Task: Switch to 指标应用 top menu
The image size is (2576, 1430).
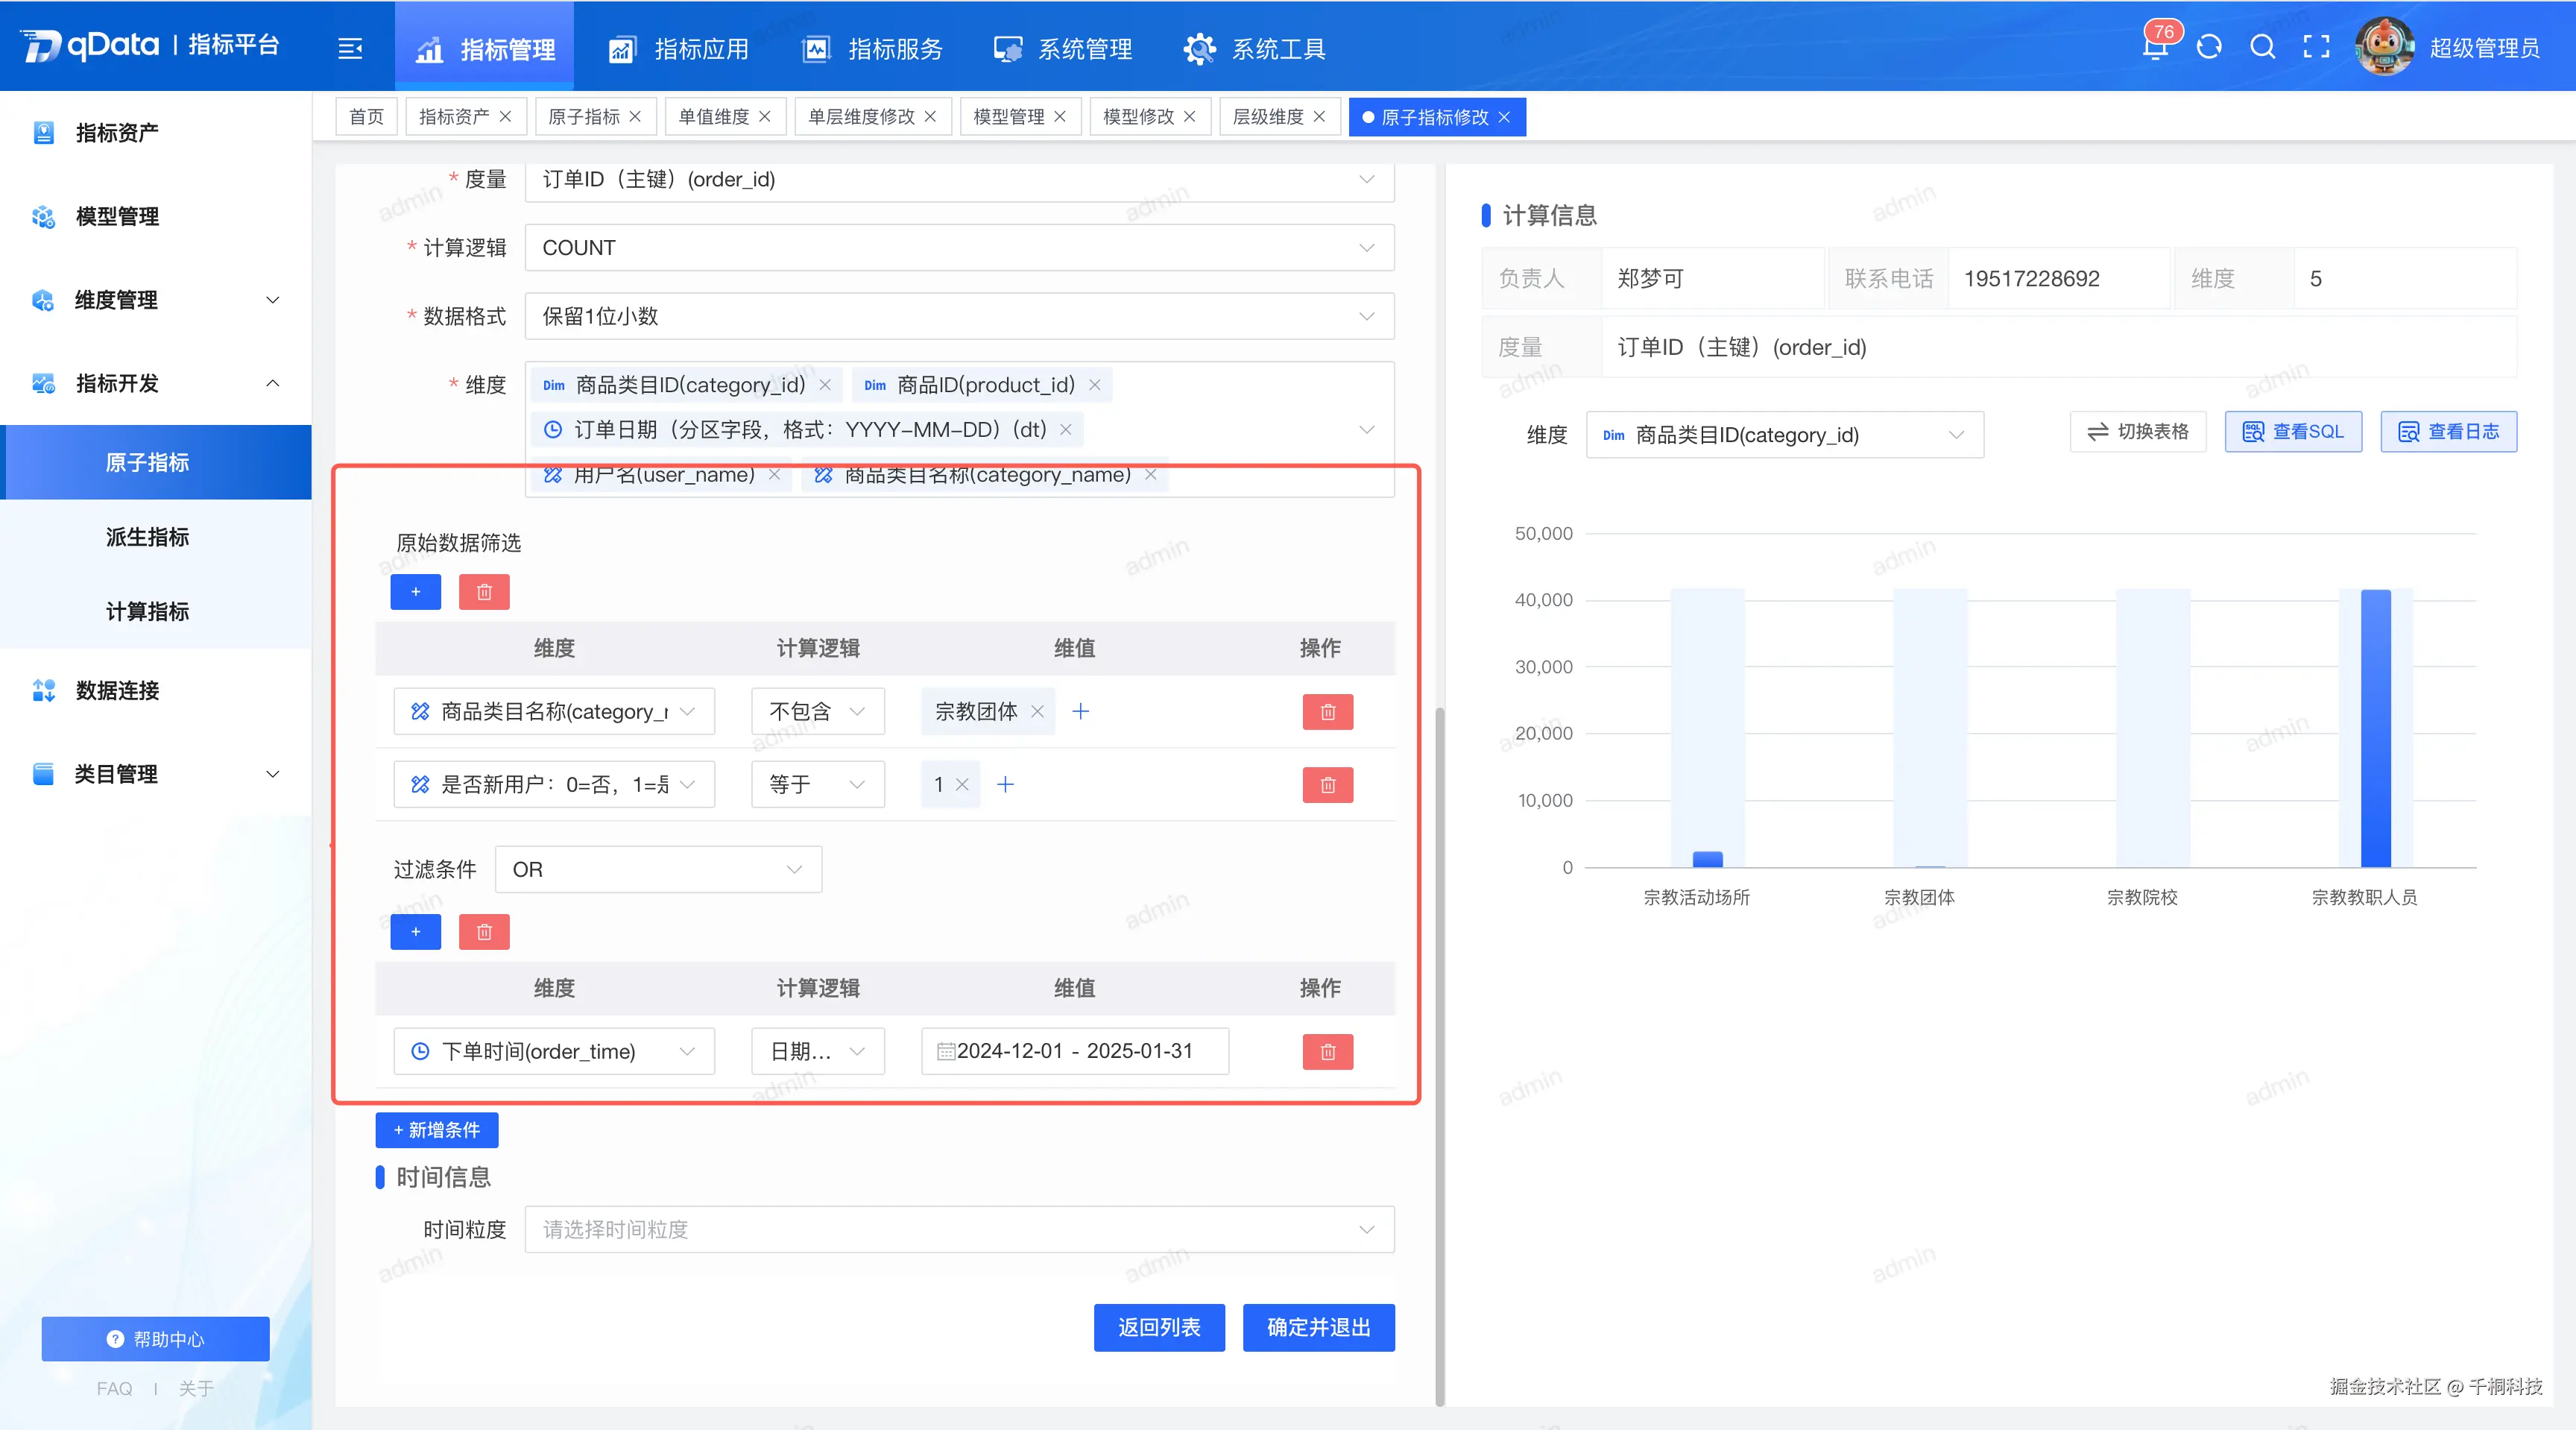Action: pos(680,48)
